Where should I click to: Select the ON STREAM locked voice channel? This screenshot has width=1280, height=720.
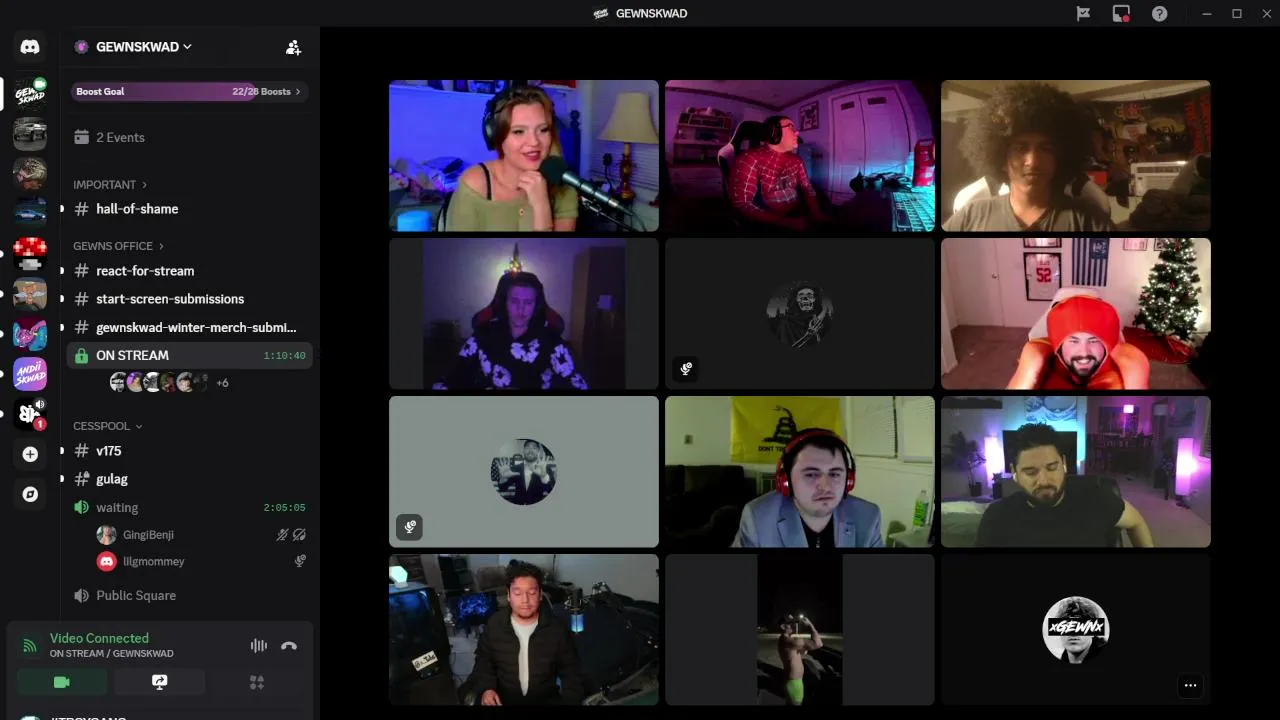(190, 355)
